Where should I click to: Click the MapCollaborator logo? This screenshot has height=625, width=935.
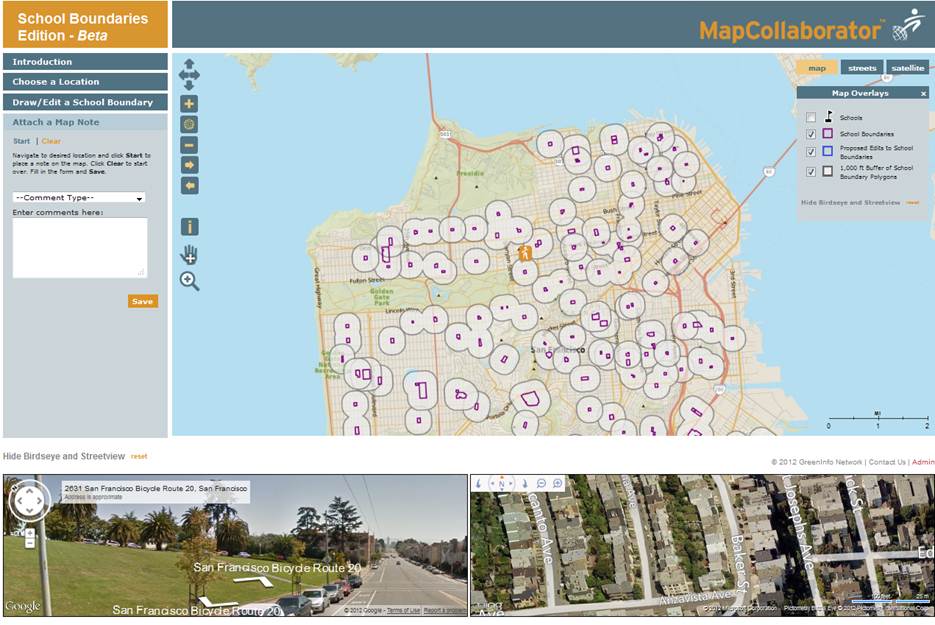pos(812,27)
